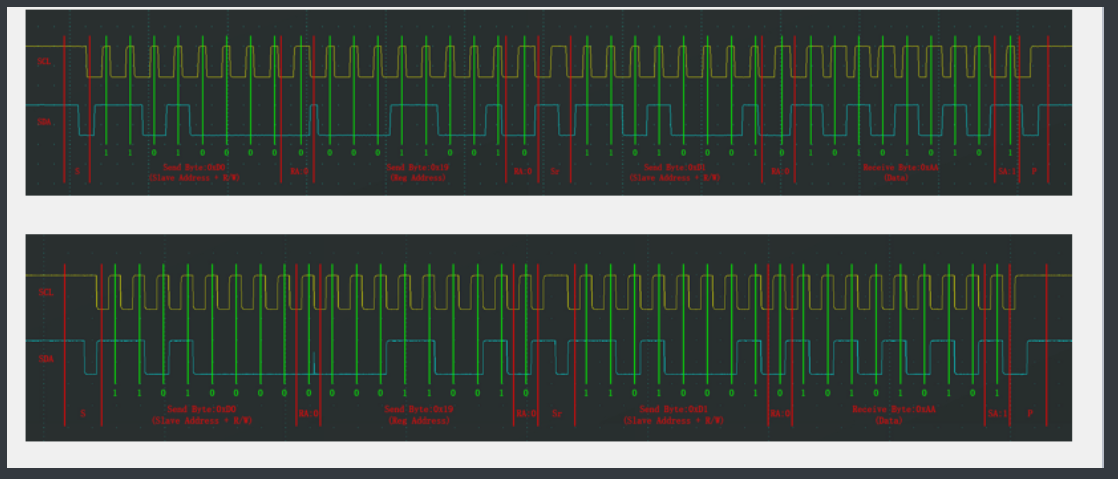This screenshot has width=1118, height=479.
Task: Click 'RA:0' after 0x19 in upper waveform
Action: [523, 171]
